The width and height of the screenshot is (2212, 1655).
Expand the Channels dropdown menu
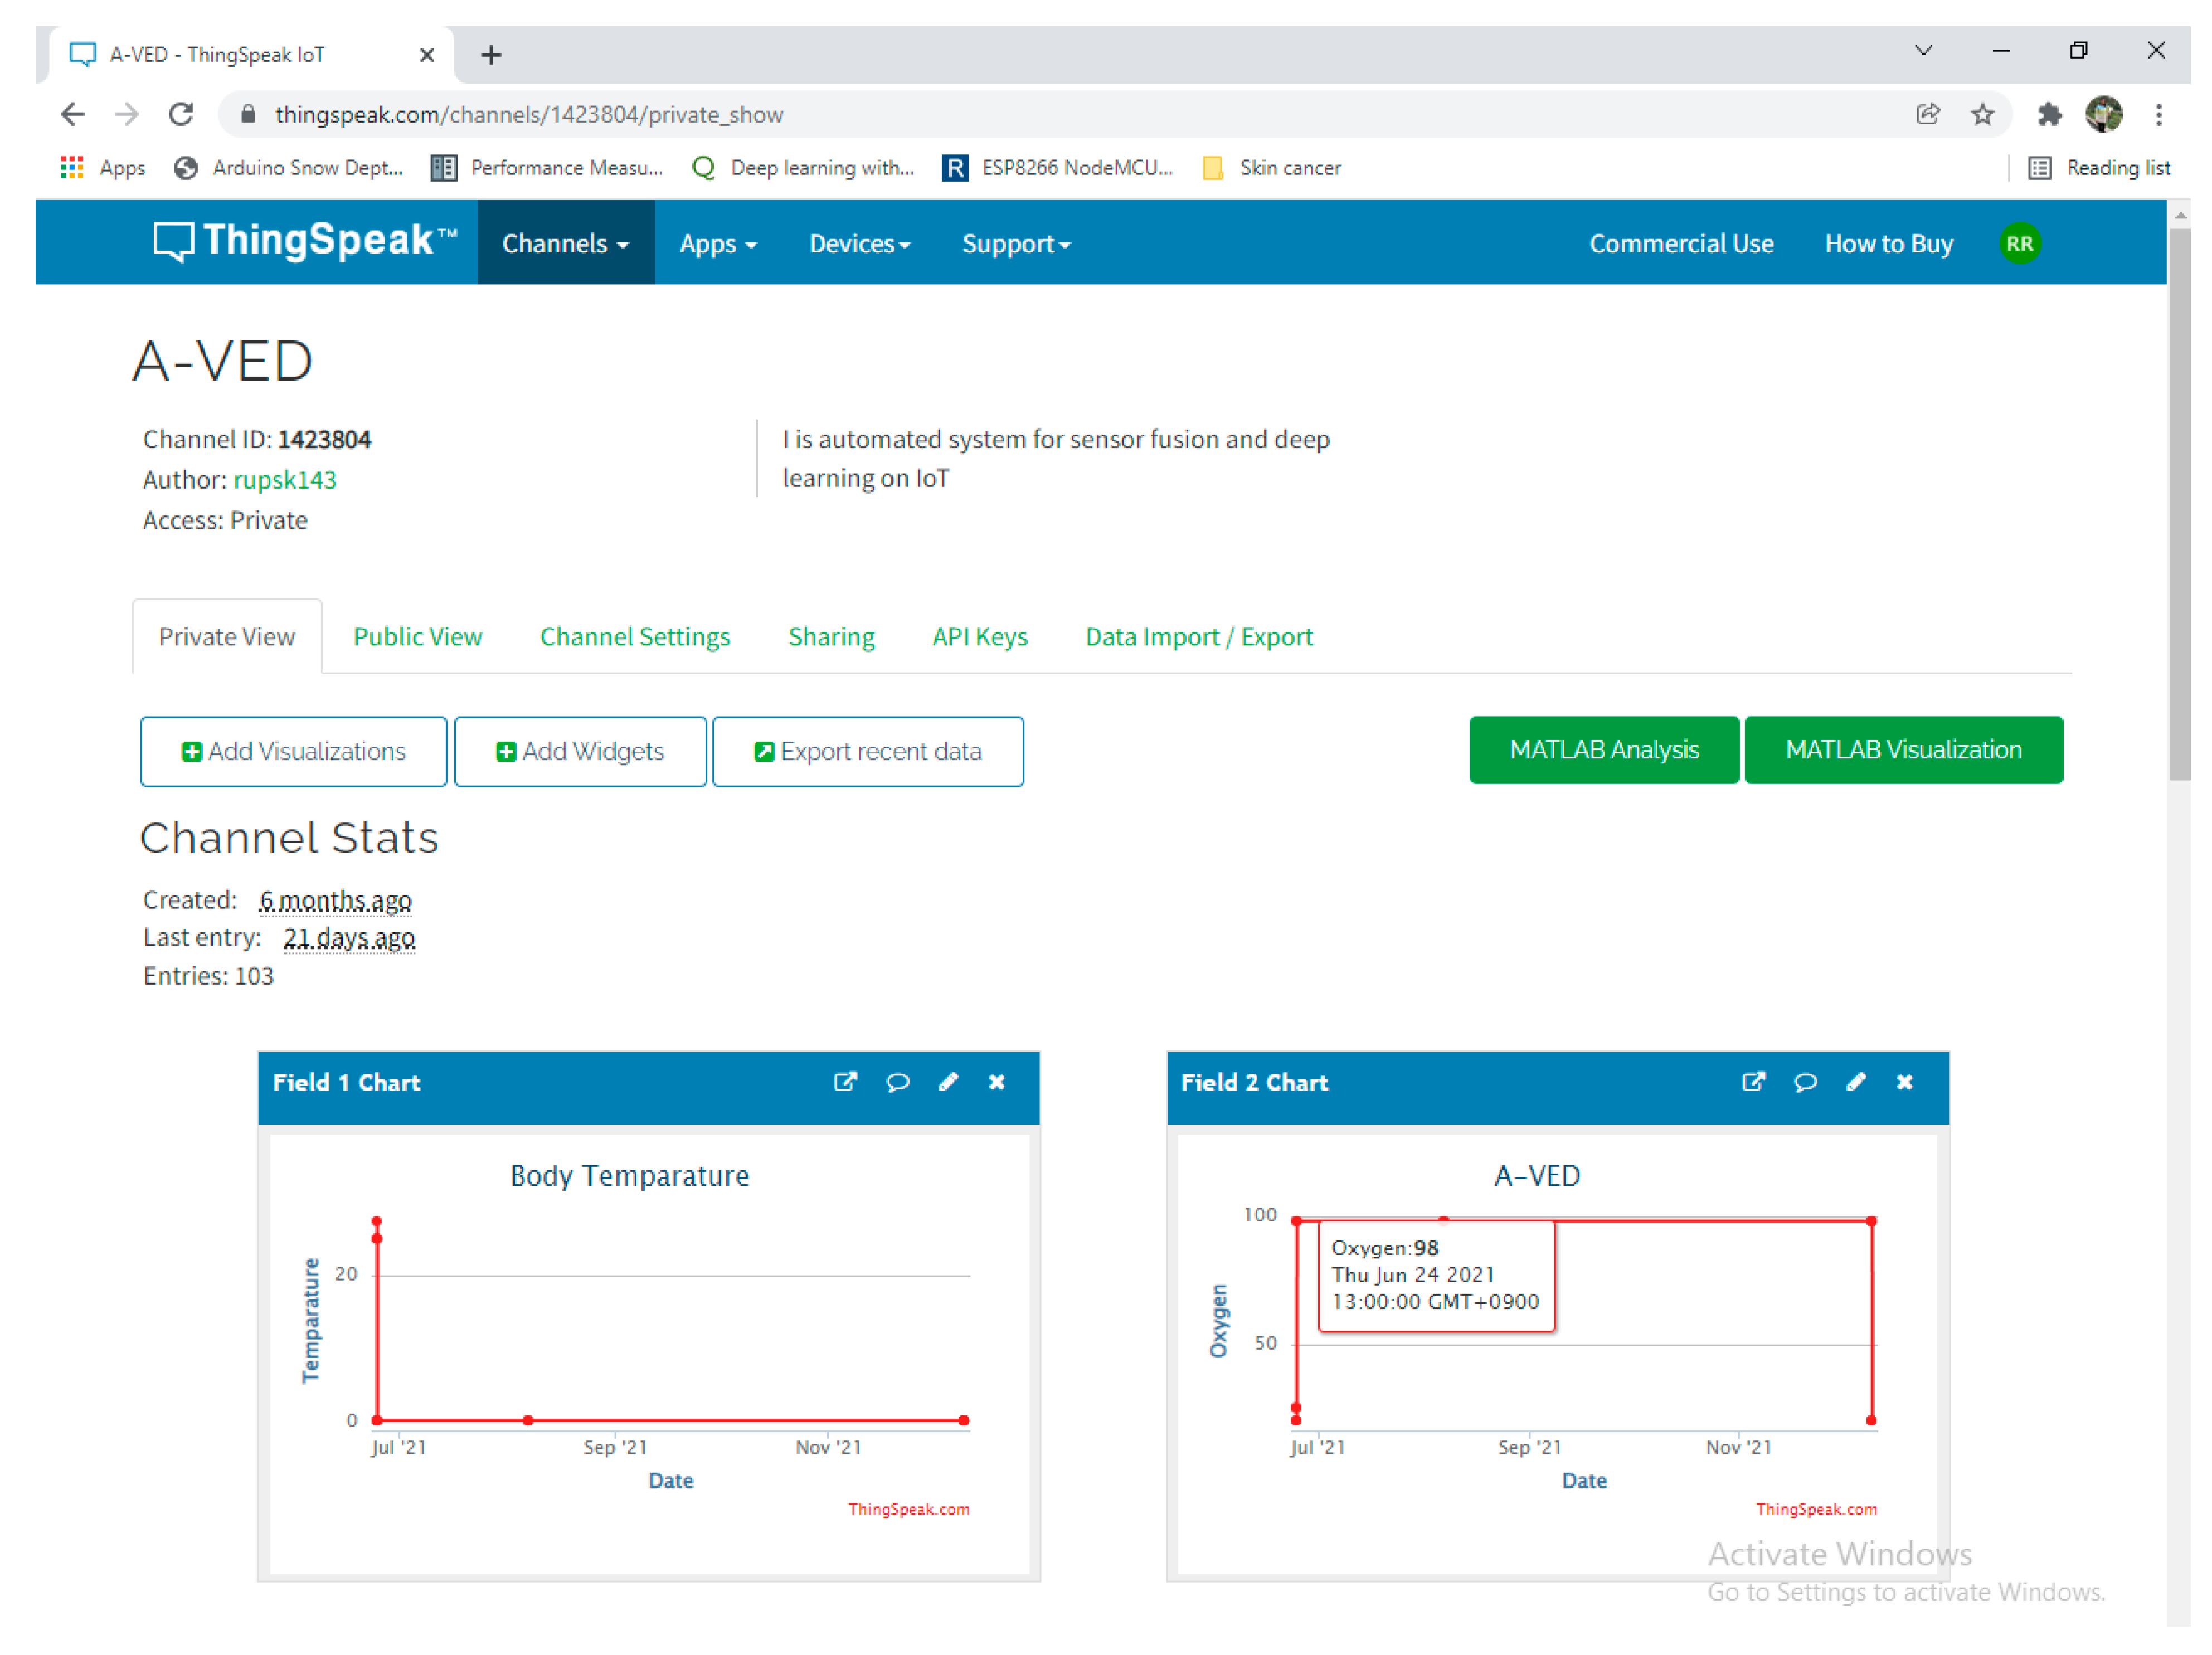565,244
